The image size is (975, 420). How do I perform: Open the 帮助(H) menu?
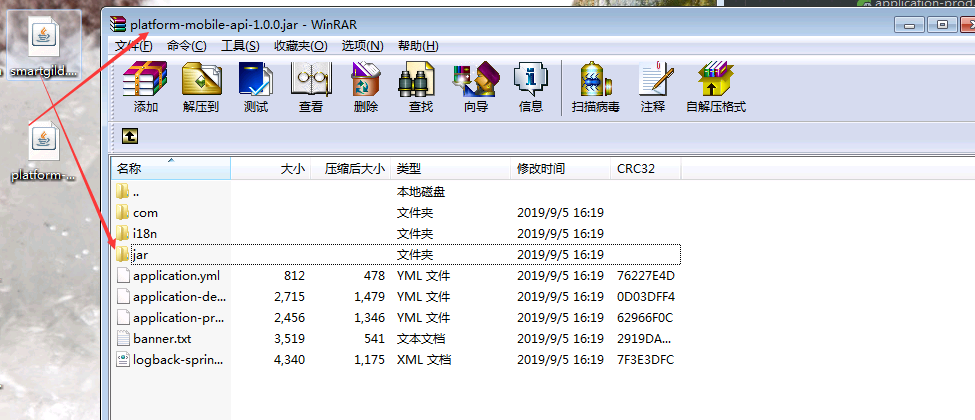point(418,45)
